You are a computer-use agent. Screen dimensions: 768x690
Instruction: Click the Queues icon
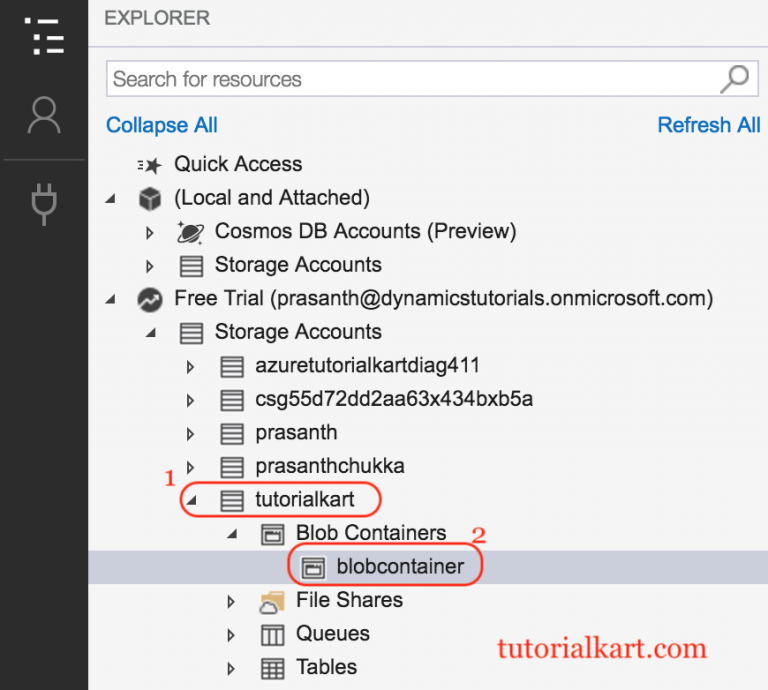point(272,635)
